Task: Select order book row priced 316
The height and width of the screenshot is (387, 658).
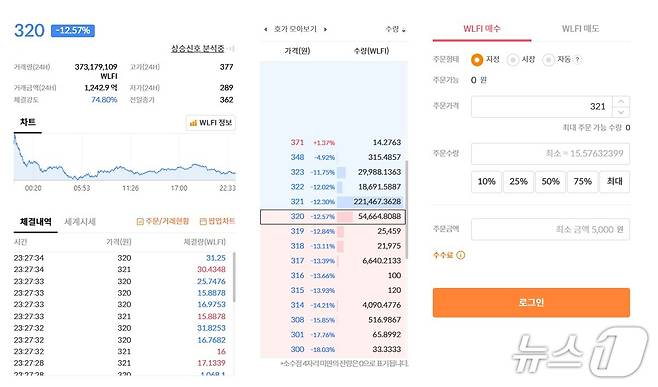Action: (x=334, y=275)
